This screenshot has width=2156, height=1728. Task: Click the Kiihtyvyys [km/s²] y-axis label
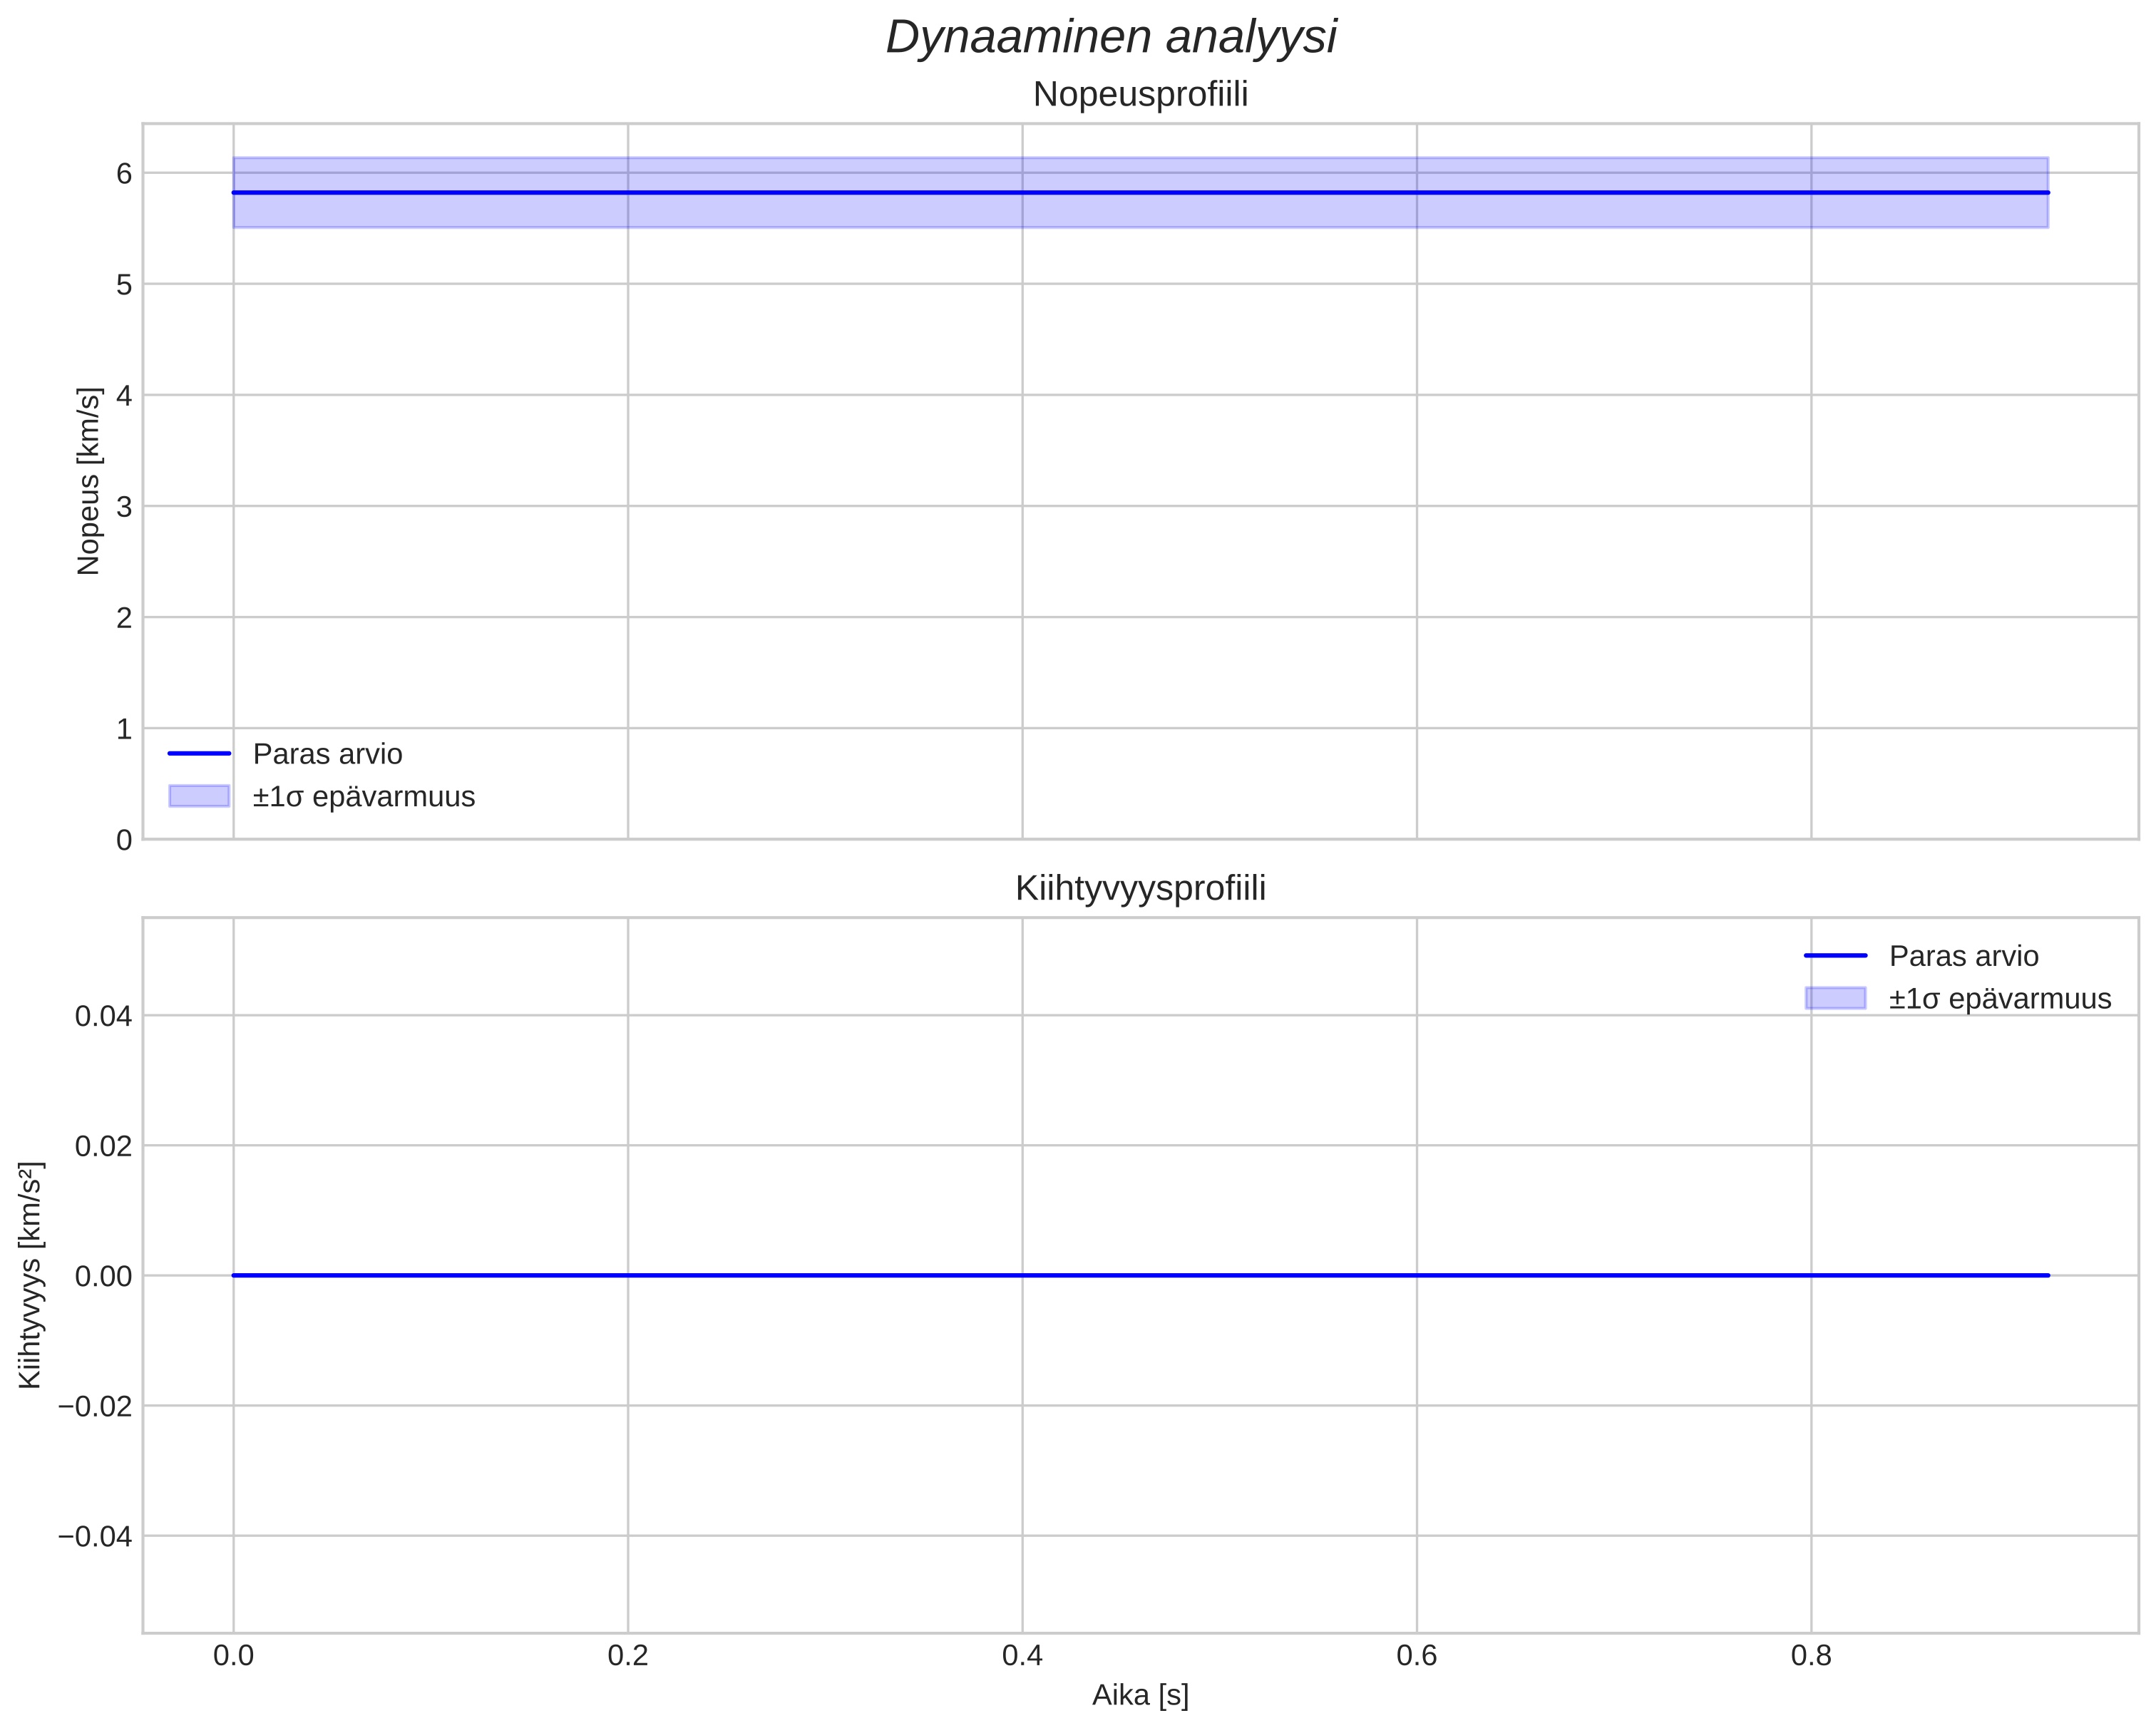(30, 1275)
